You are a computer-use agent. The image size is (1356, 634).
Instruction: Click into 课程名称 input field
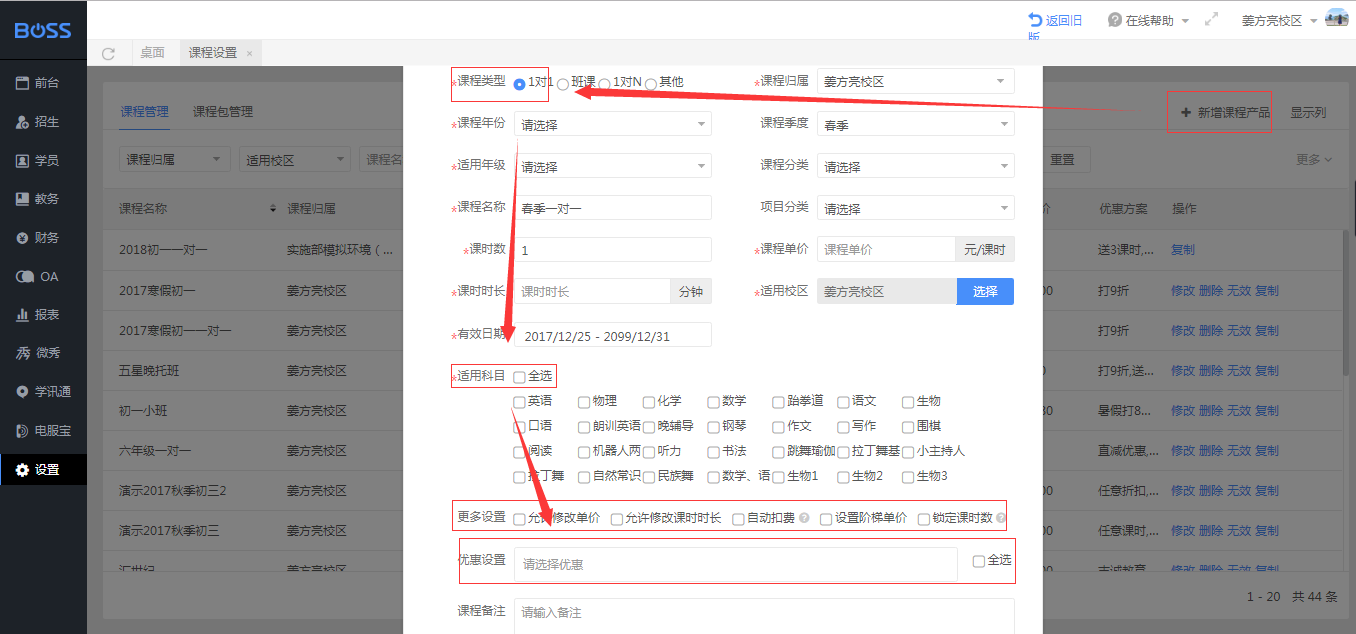tap(612, 208)
